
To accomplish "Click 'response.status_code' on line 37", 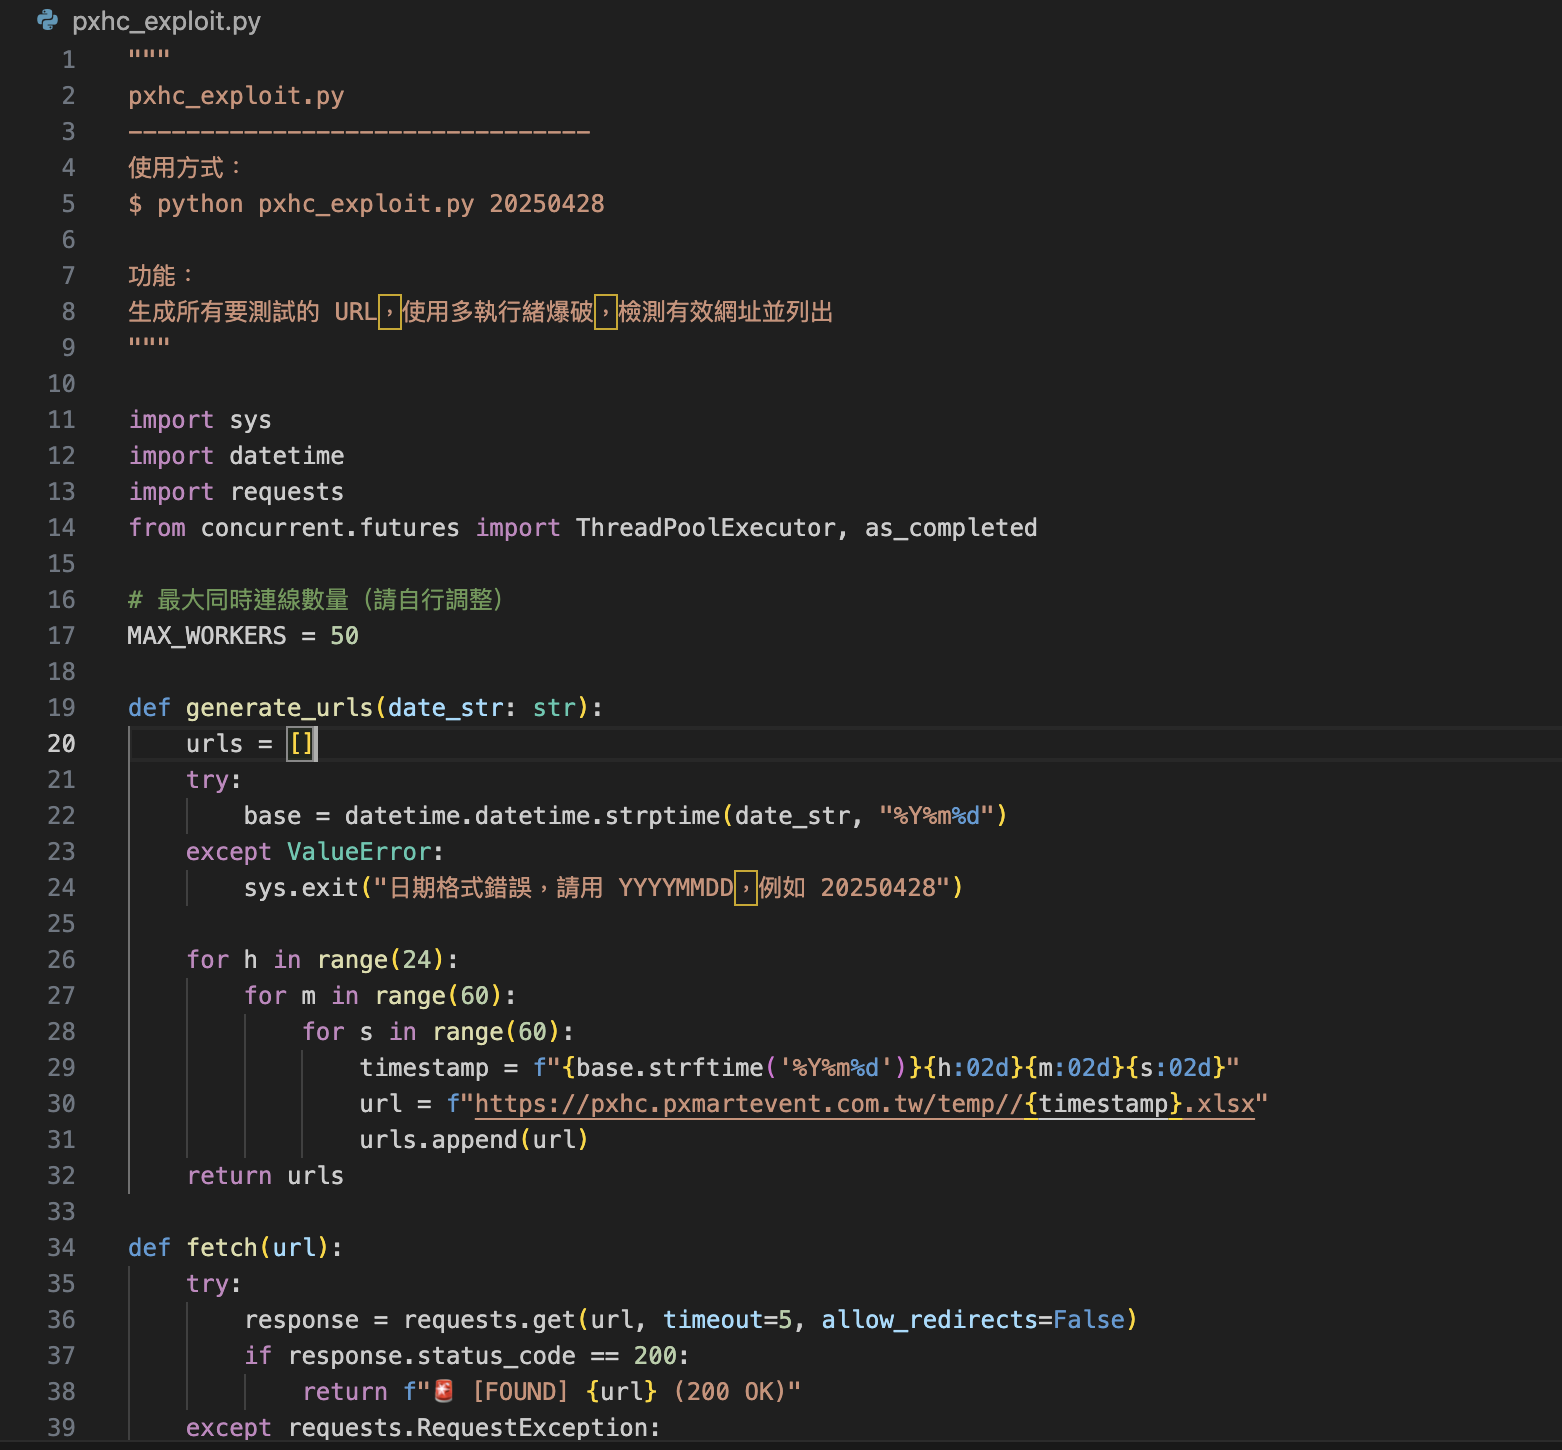I will [x=431, y=1356].
